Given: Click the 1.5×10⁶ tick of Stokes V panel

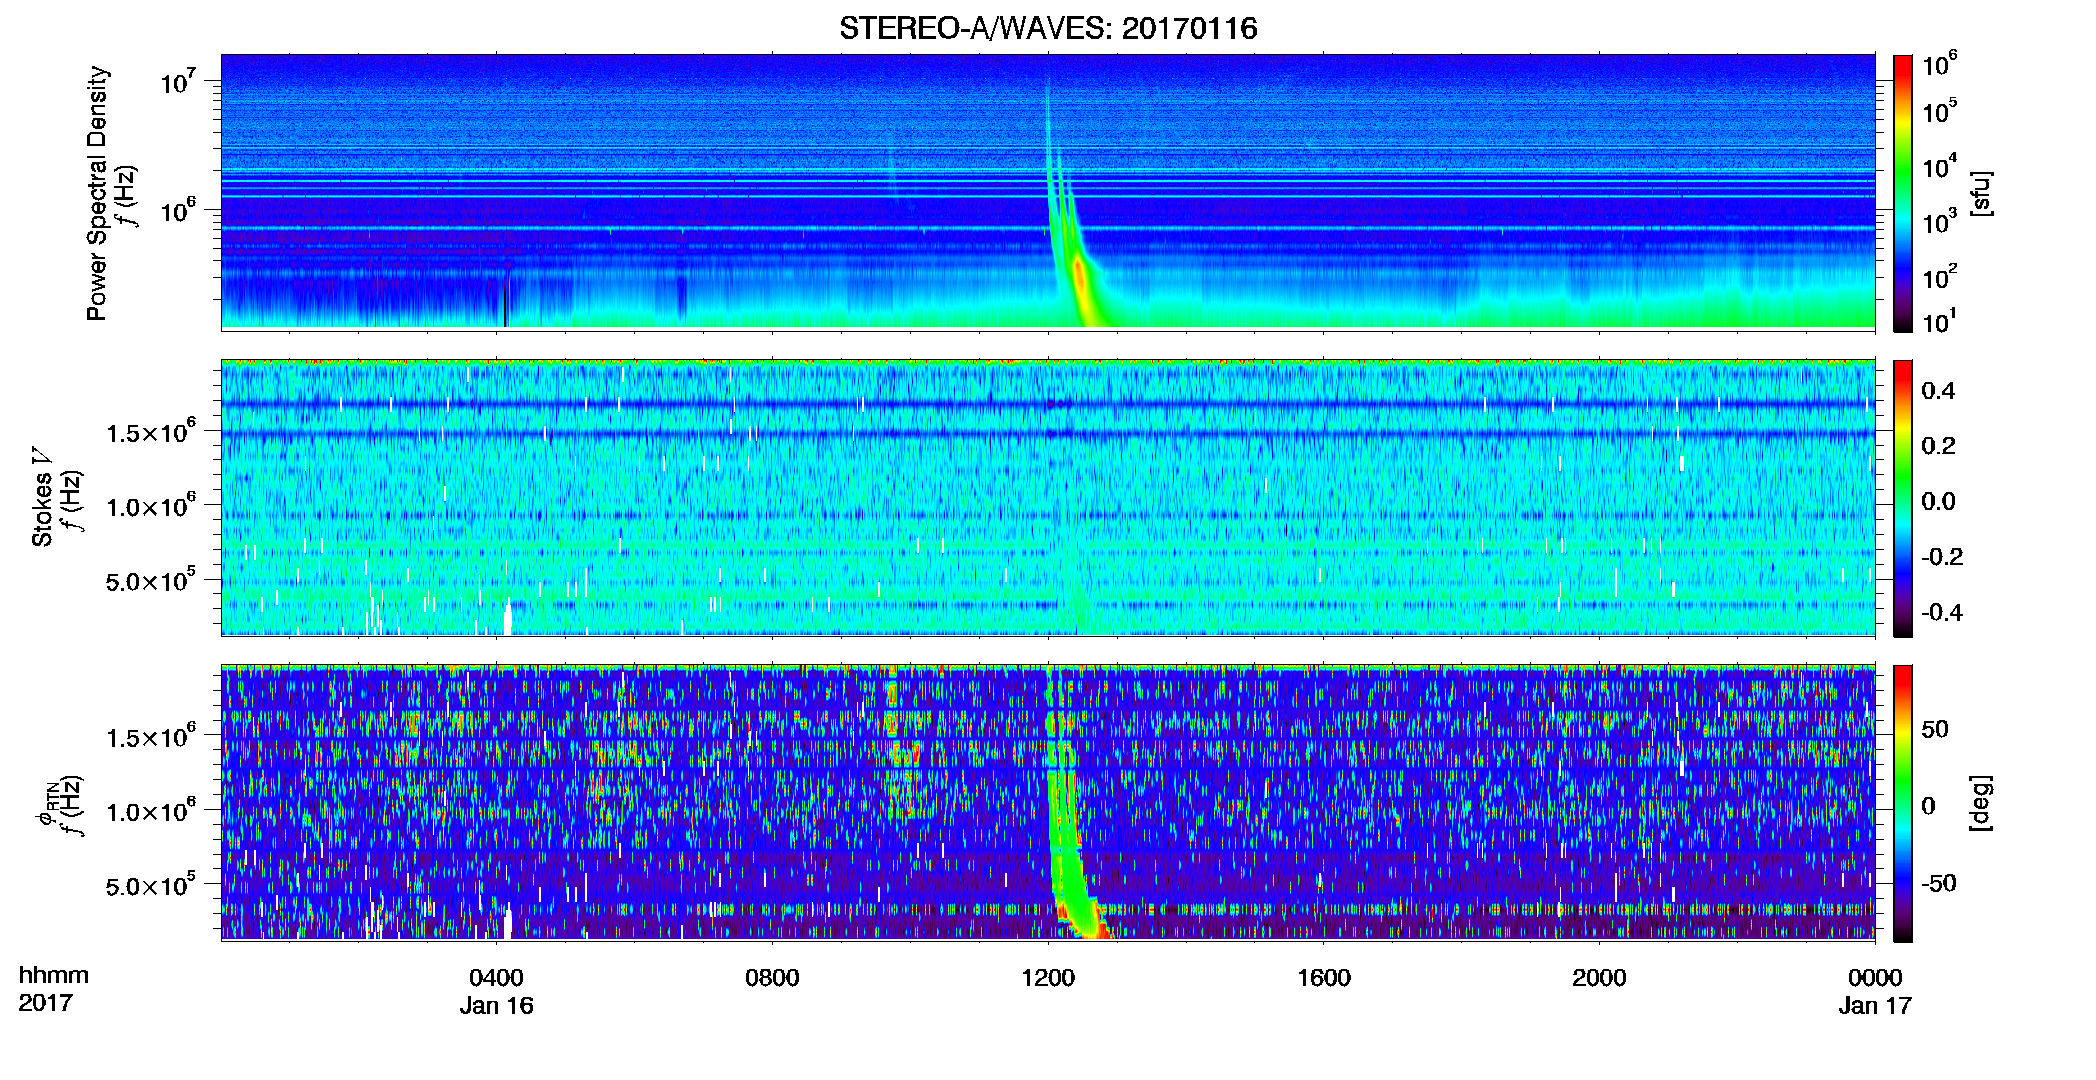Looking at the screenshot, I should point(151,432).
